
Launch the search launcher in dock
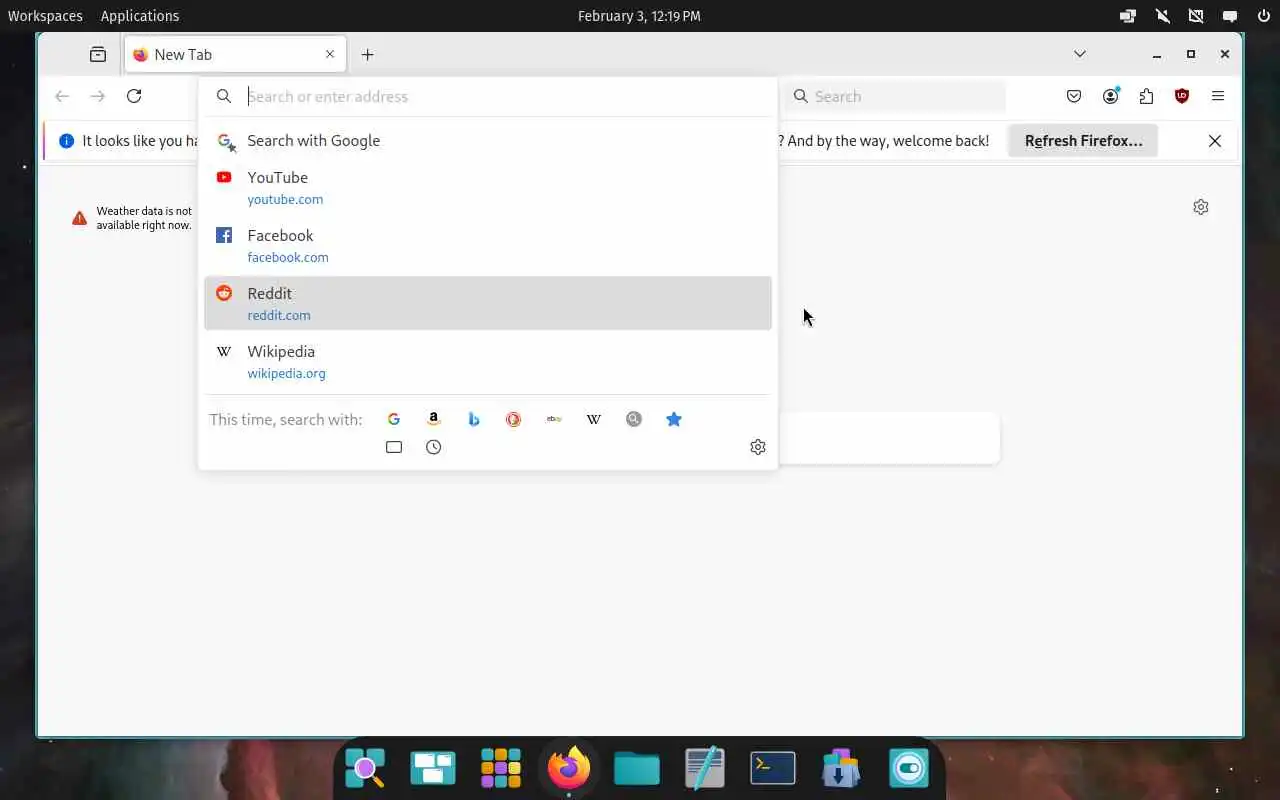365,768
